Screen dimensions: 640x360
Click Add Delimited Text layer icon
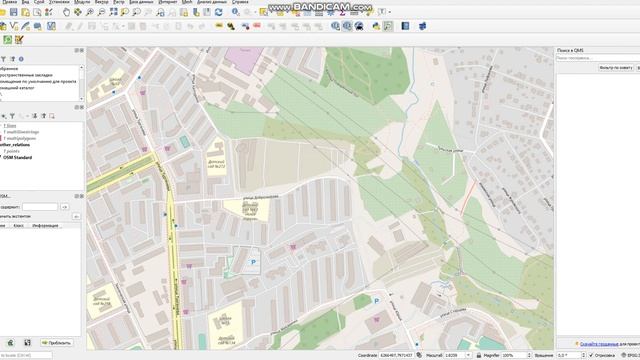pyautogui.click(x=38, y=26)
